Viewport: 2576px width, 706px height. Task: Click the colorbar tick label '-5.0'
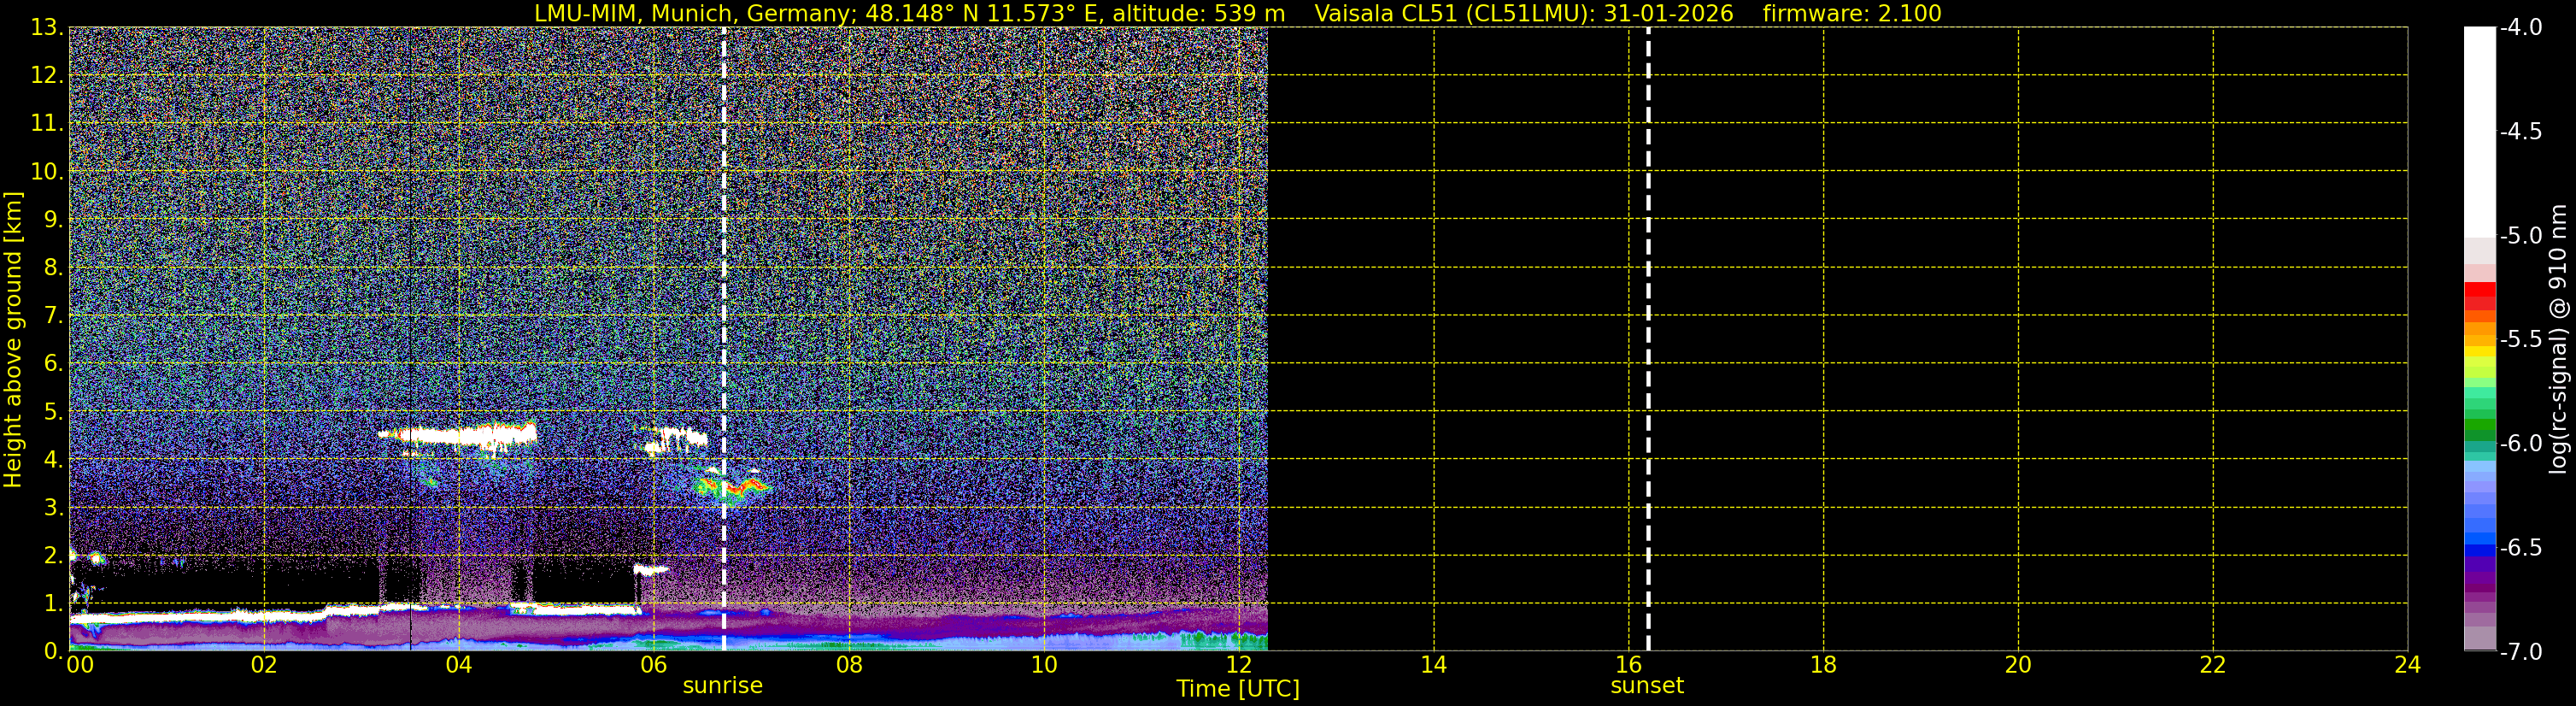tap(2520, 235)
